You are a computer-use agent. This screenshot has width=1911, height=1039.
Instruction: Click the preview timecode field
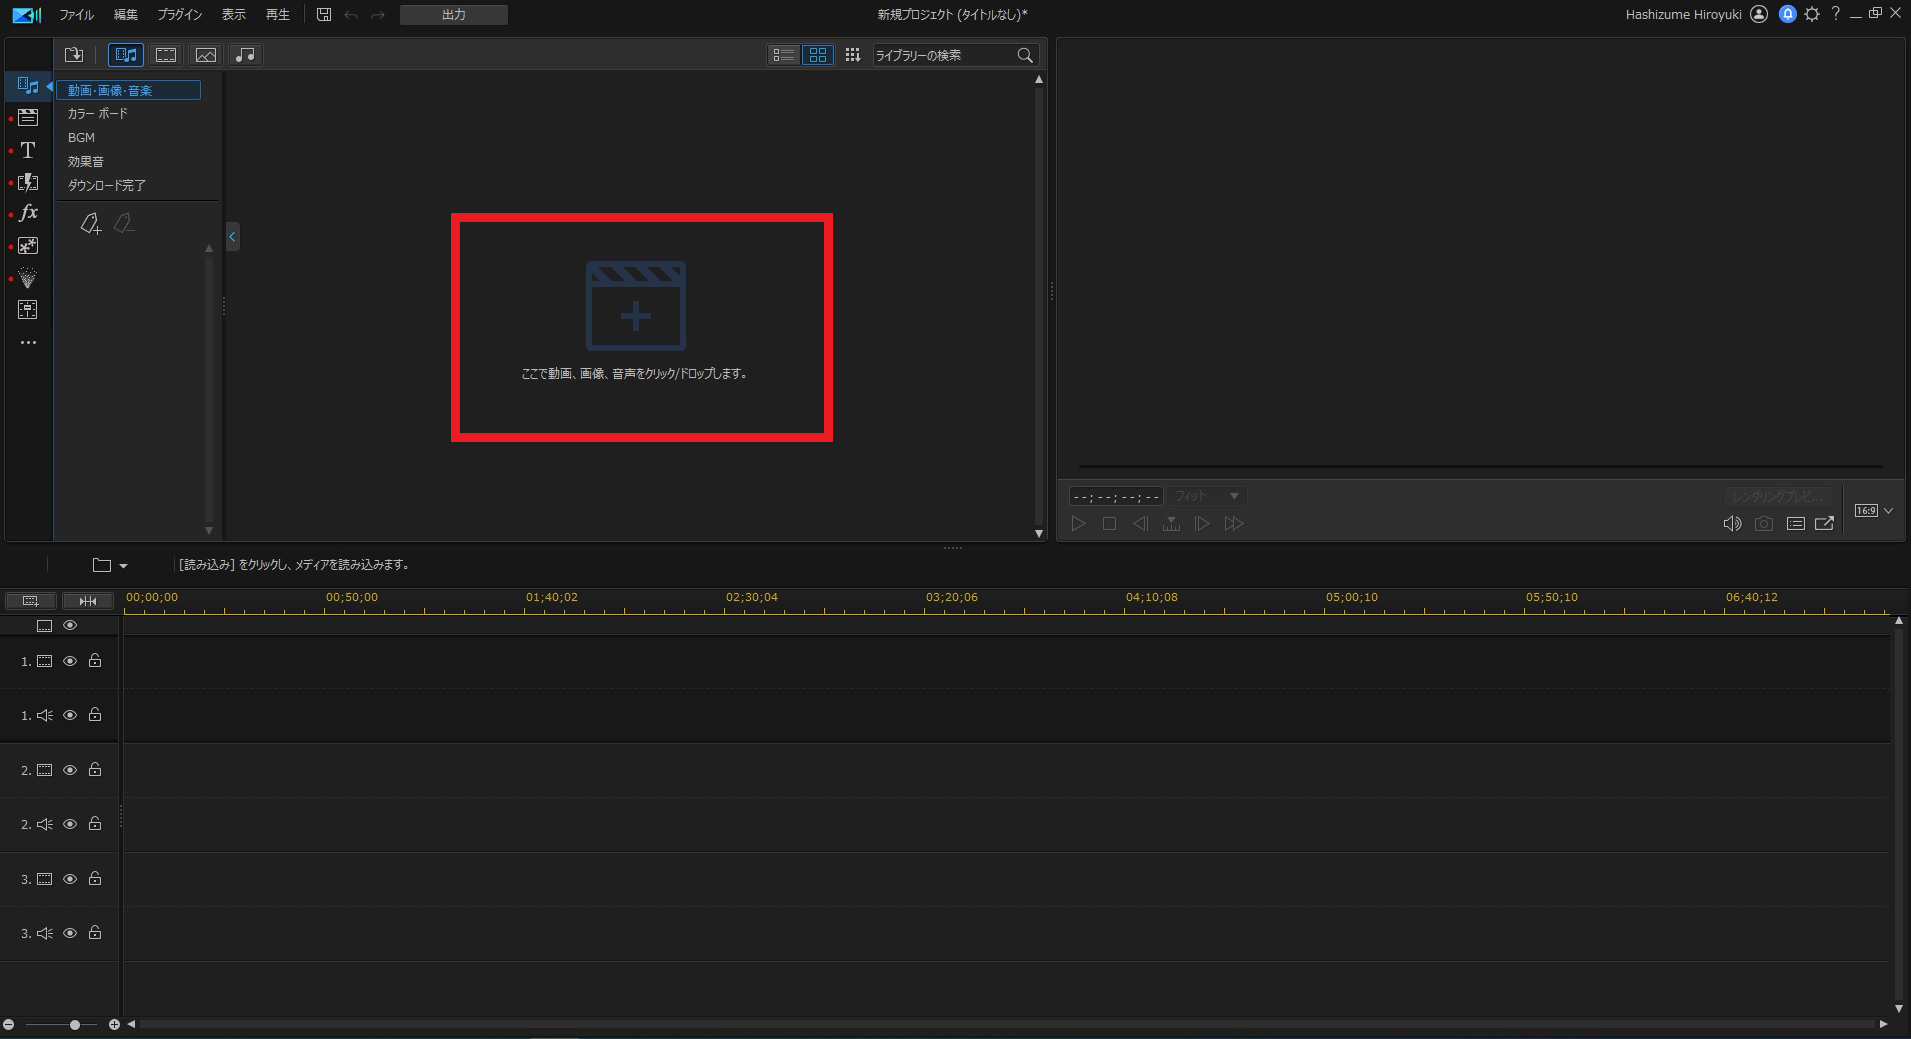point(1116,497)
